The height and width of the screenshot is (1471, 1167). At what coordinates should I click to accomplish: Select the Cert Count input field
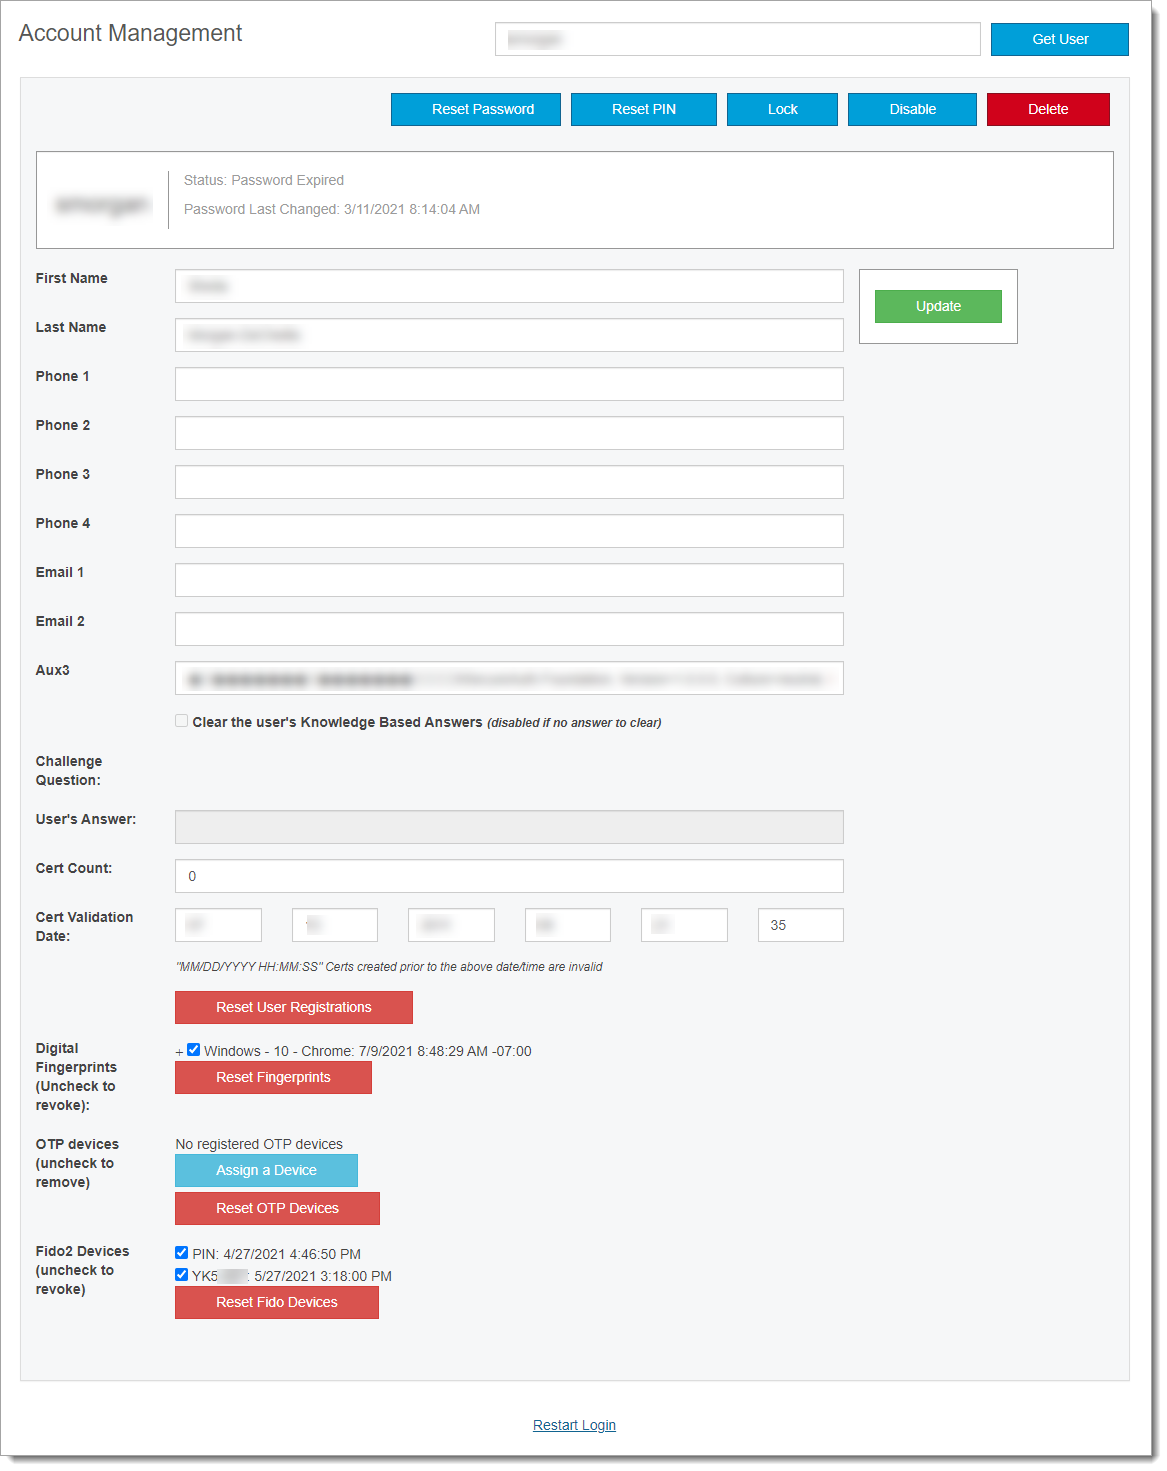509,876
